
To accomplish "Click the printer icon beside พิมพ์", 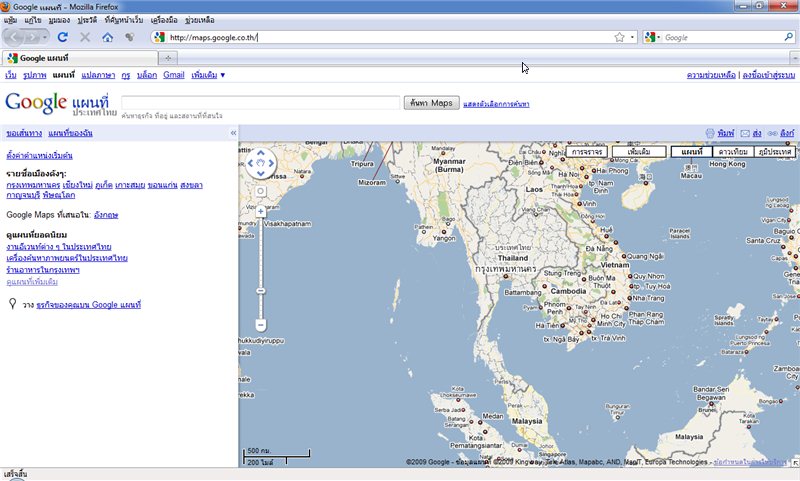I will (x=710, y=133).
